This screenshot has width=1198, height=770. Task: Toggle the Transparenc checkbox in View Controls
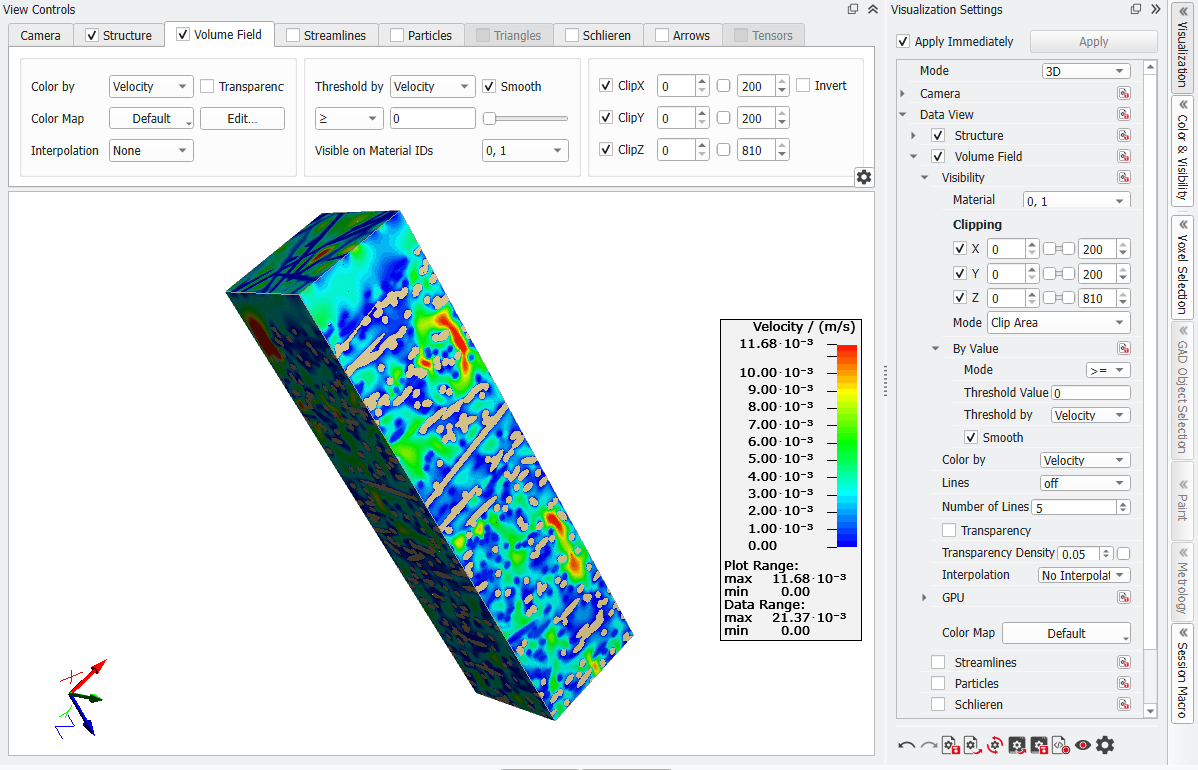click(x=207, y=86)
